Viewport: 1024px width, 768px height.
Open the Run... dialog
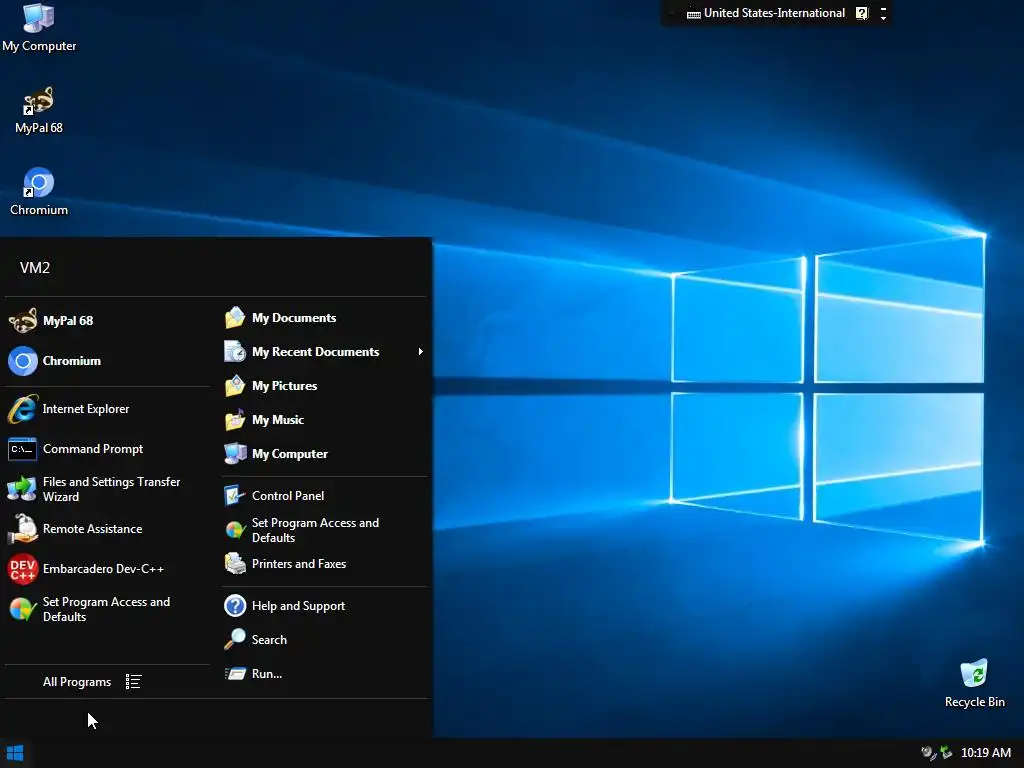click(x=325, y=674)
